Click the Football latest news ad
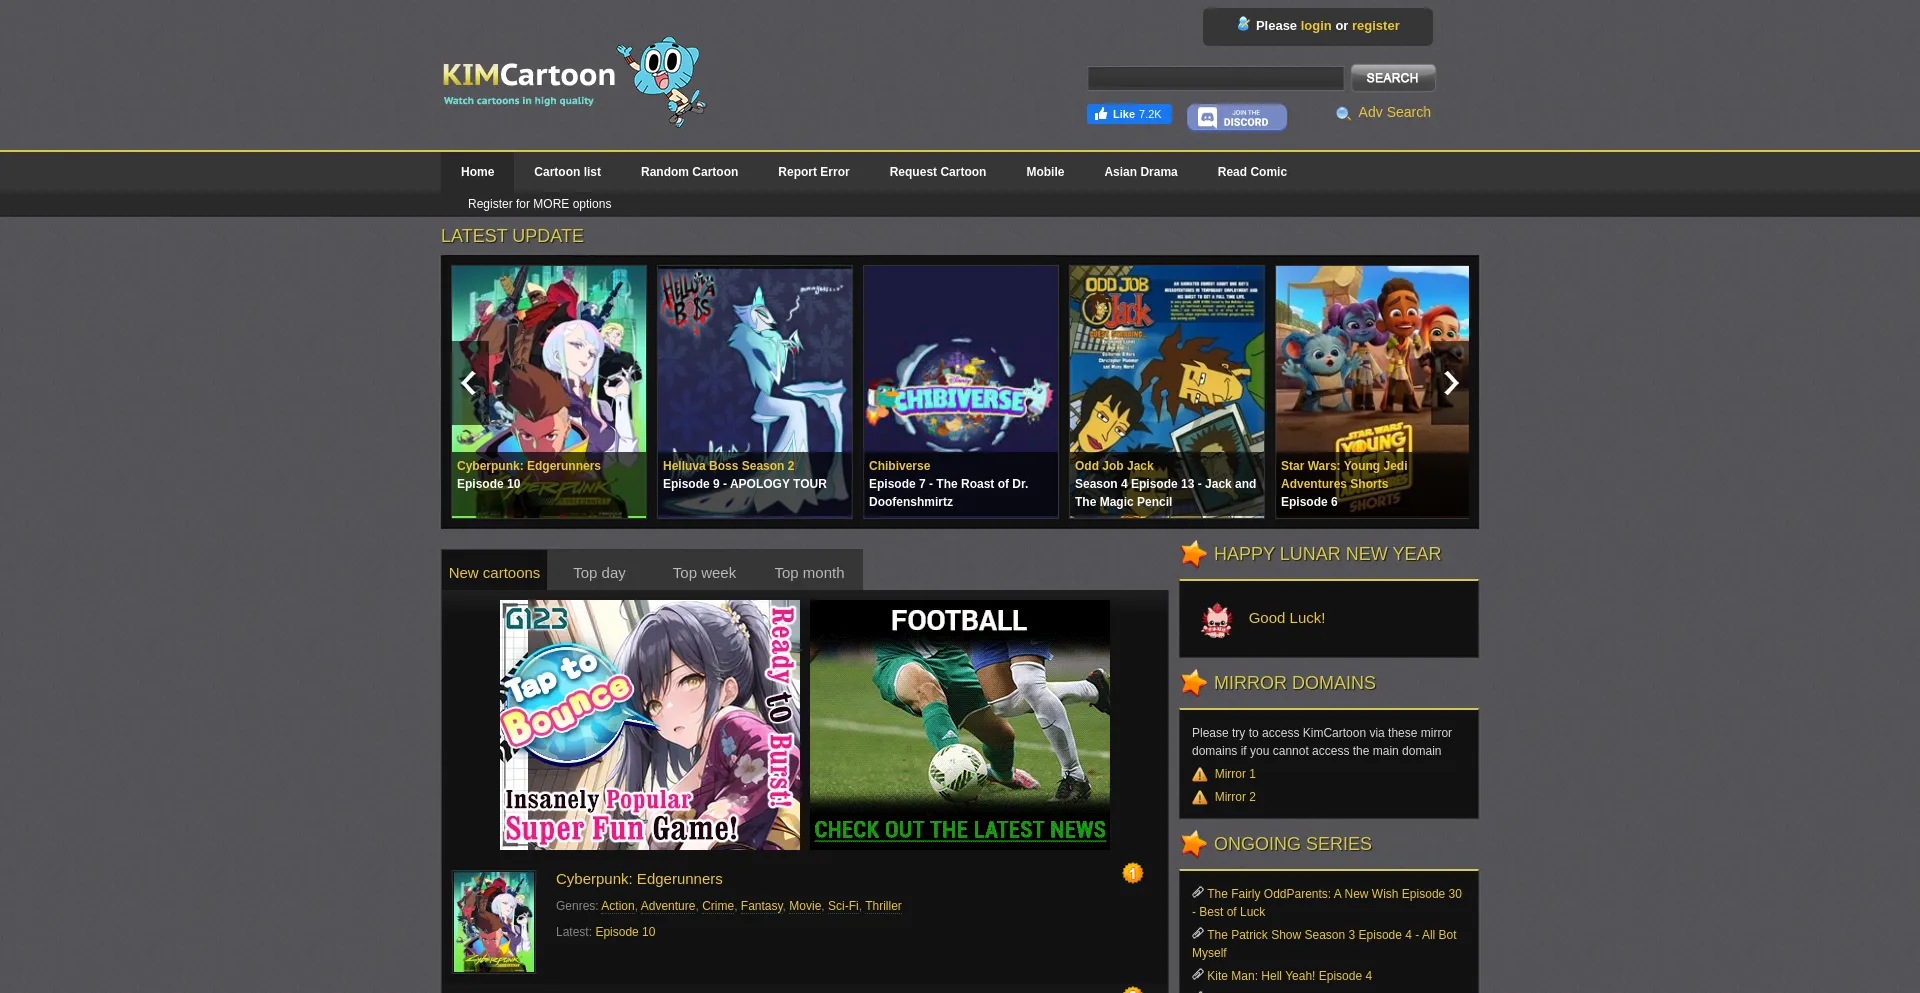This screenshot has height=993, width=1920. point(960,725)
